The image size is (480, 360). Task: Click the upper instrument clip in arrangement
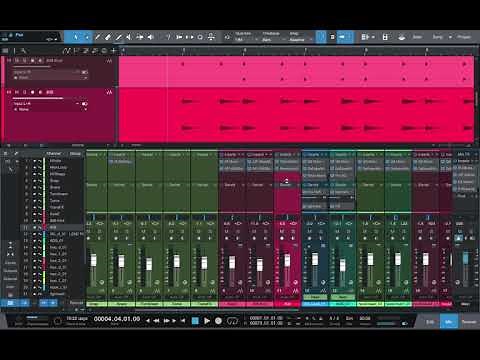[296, 71]
